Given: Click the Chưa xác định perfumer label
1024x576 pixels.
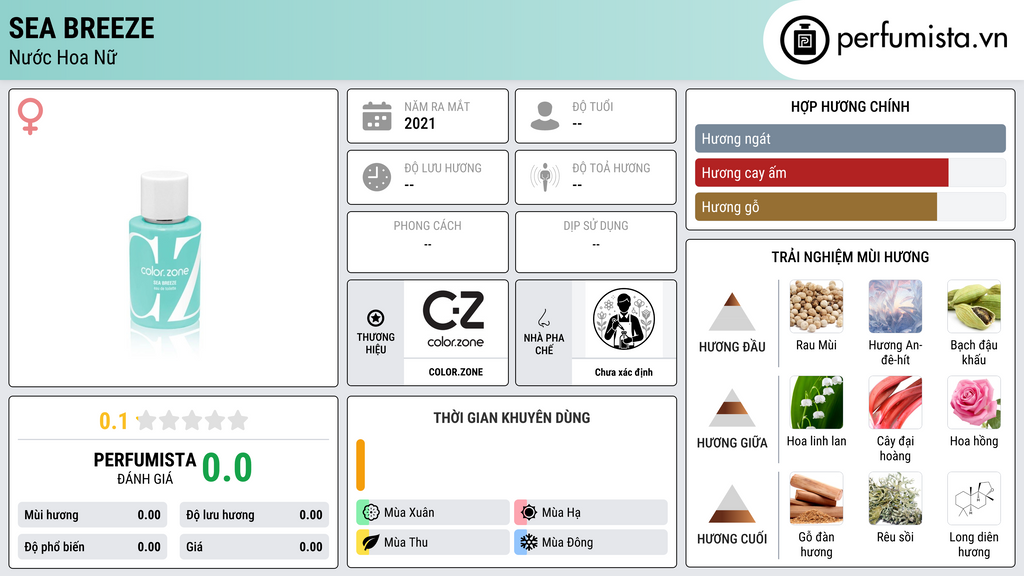Looking at the screenshot, I should coord(624,372).
